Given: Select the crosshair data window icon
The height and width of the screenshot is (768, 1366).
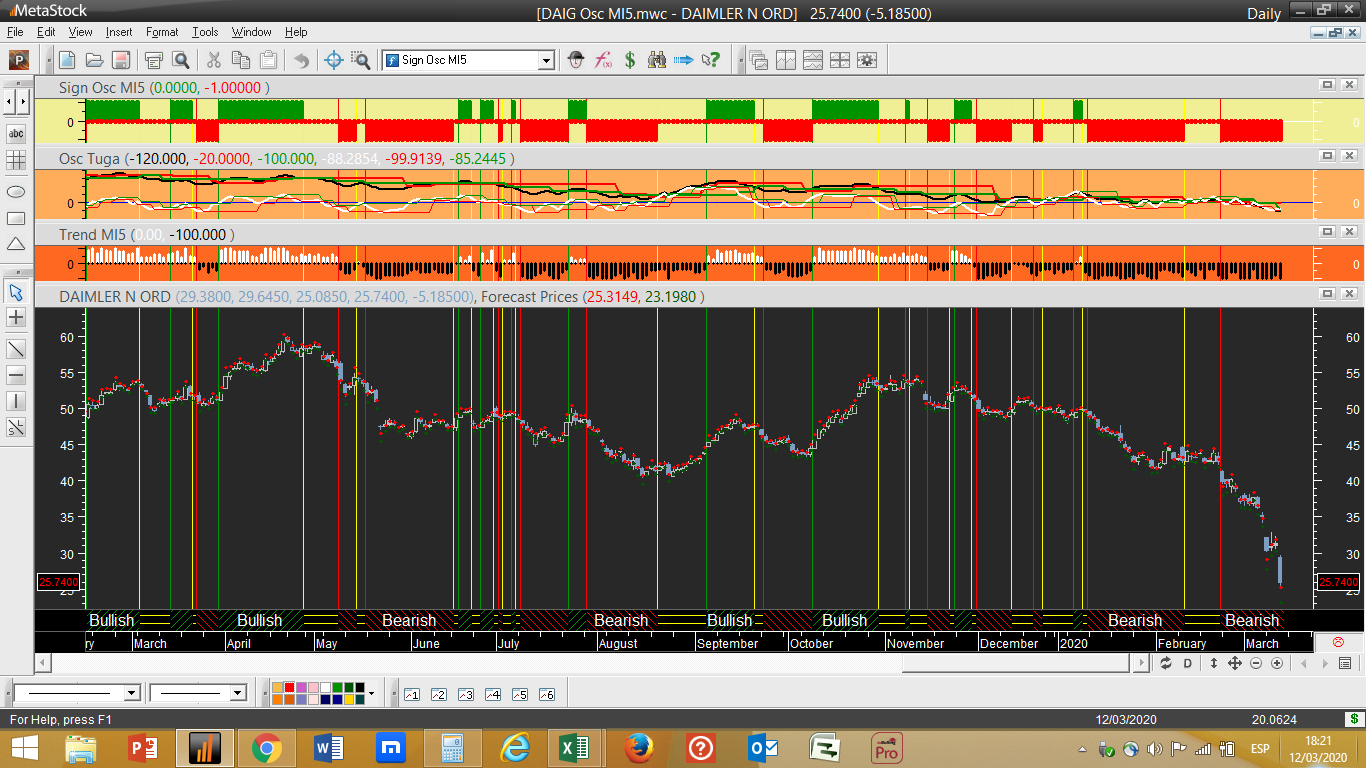Looking at the screenshot, I should pyautogui.click(x=334, y=60).
